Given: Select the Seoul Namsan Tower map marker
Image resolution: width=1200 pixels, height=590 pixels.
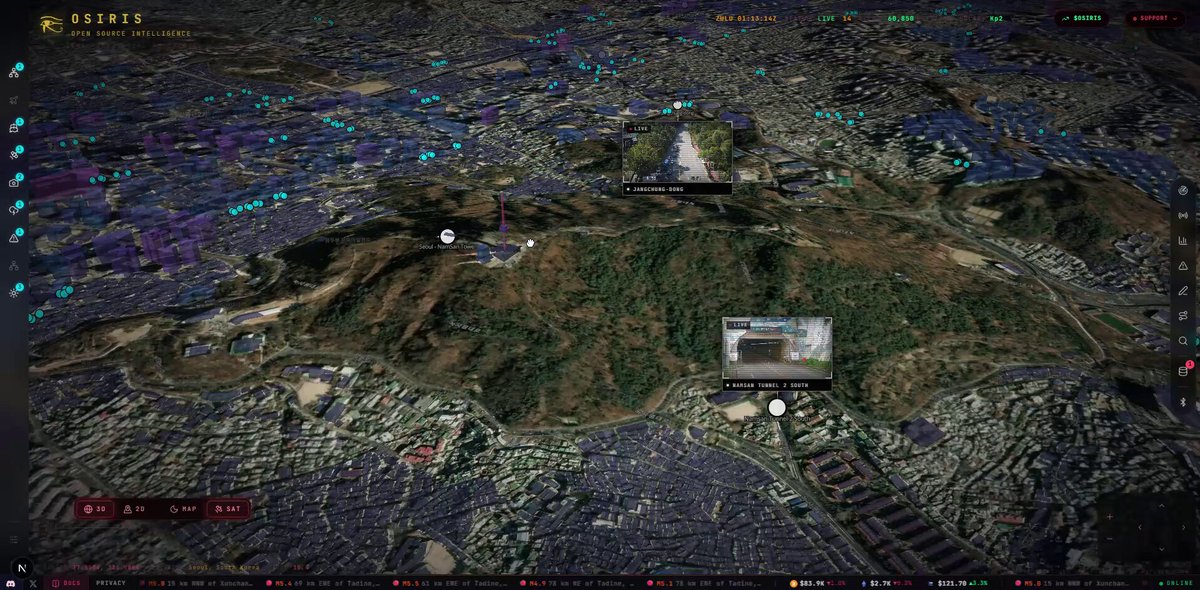Looking at the screenshot, I should pyautogui.click(x=447, y=236).
